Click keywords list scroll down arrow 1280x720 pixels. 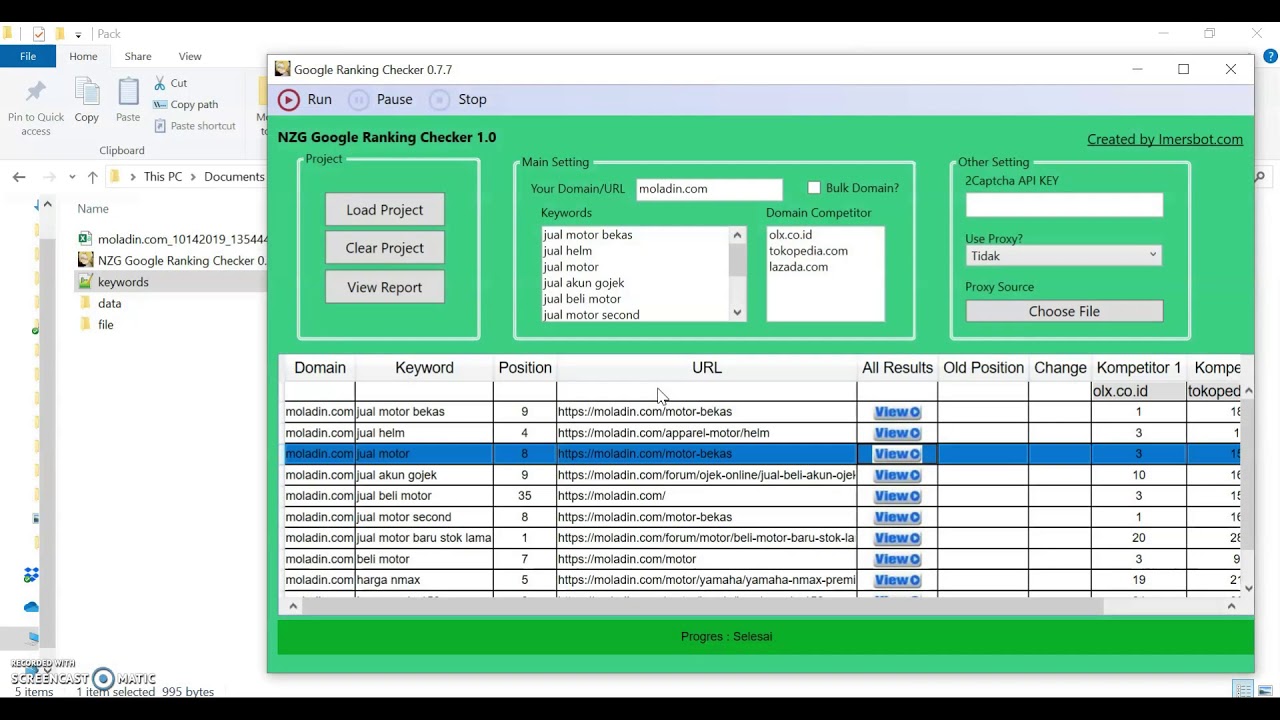click(x=737, y=313)
